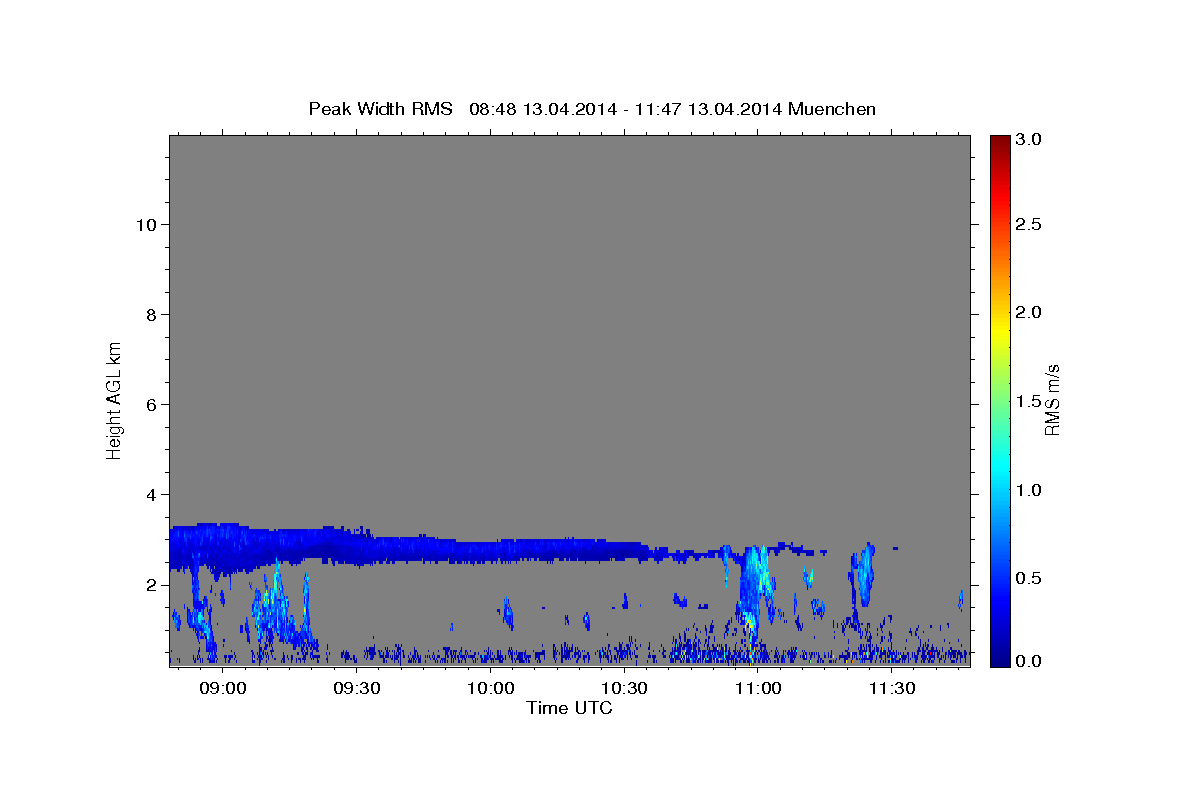
Task: Click the 10:30 time tick label
Action: 624,689
